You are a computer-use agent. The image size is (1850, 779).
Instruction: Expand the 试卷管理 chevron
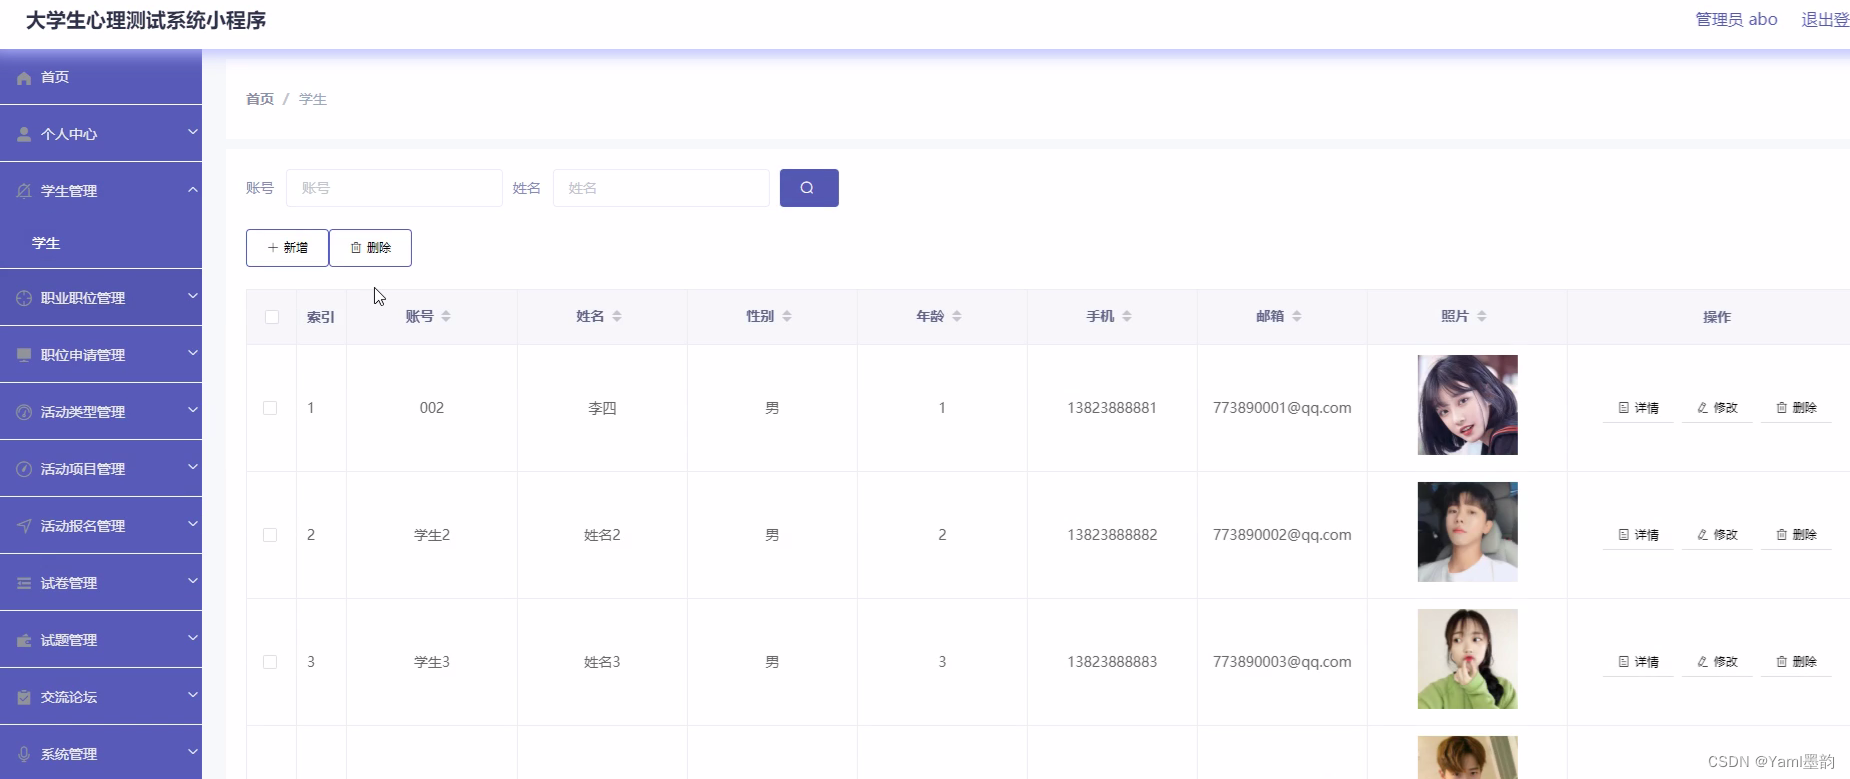193,581
